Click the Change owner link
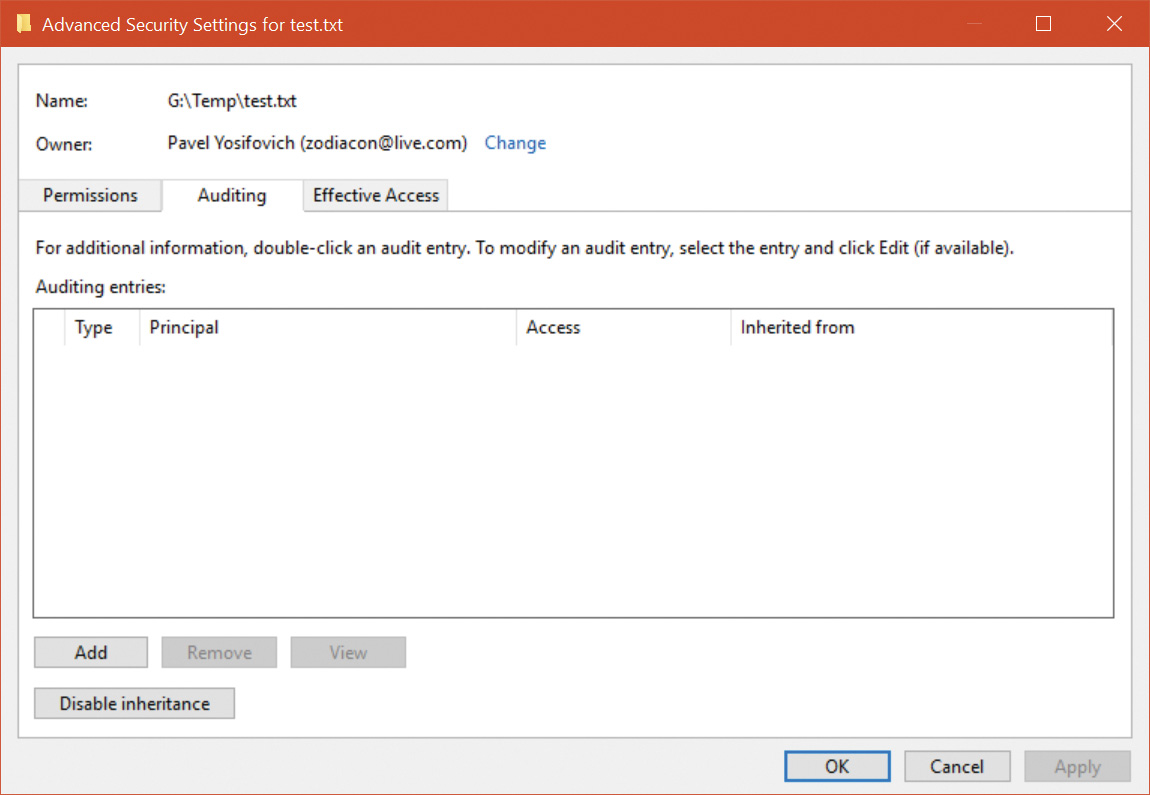This screenshot has height=795, width=1150. [515, 143]
